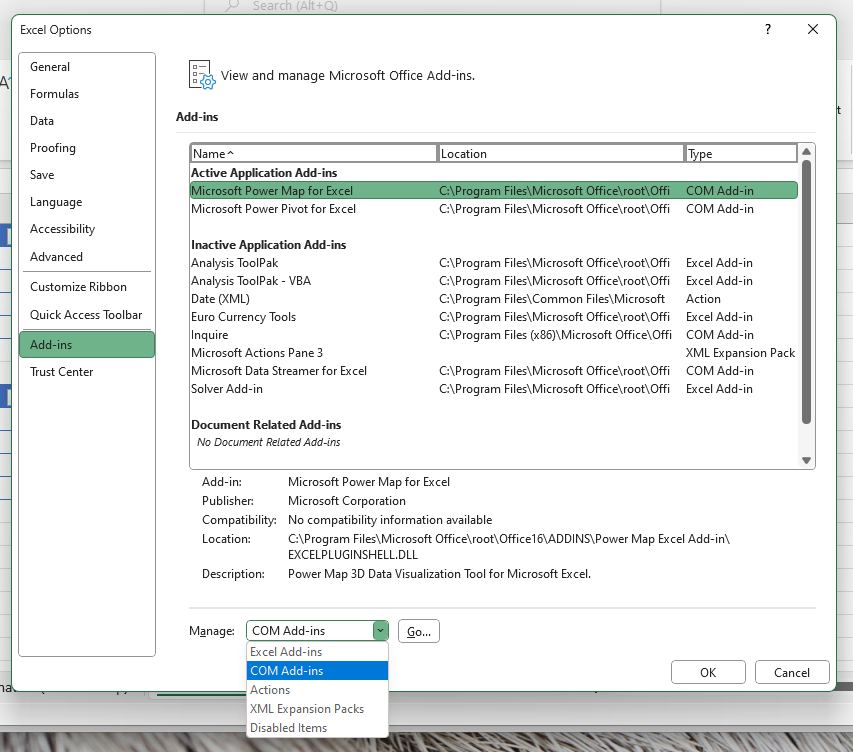Click the Go... button
The image size is (853, 752).
(x=418, y=631)
